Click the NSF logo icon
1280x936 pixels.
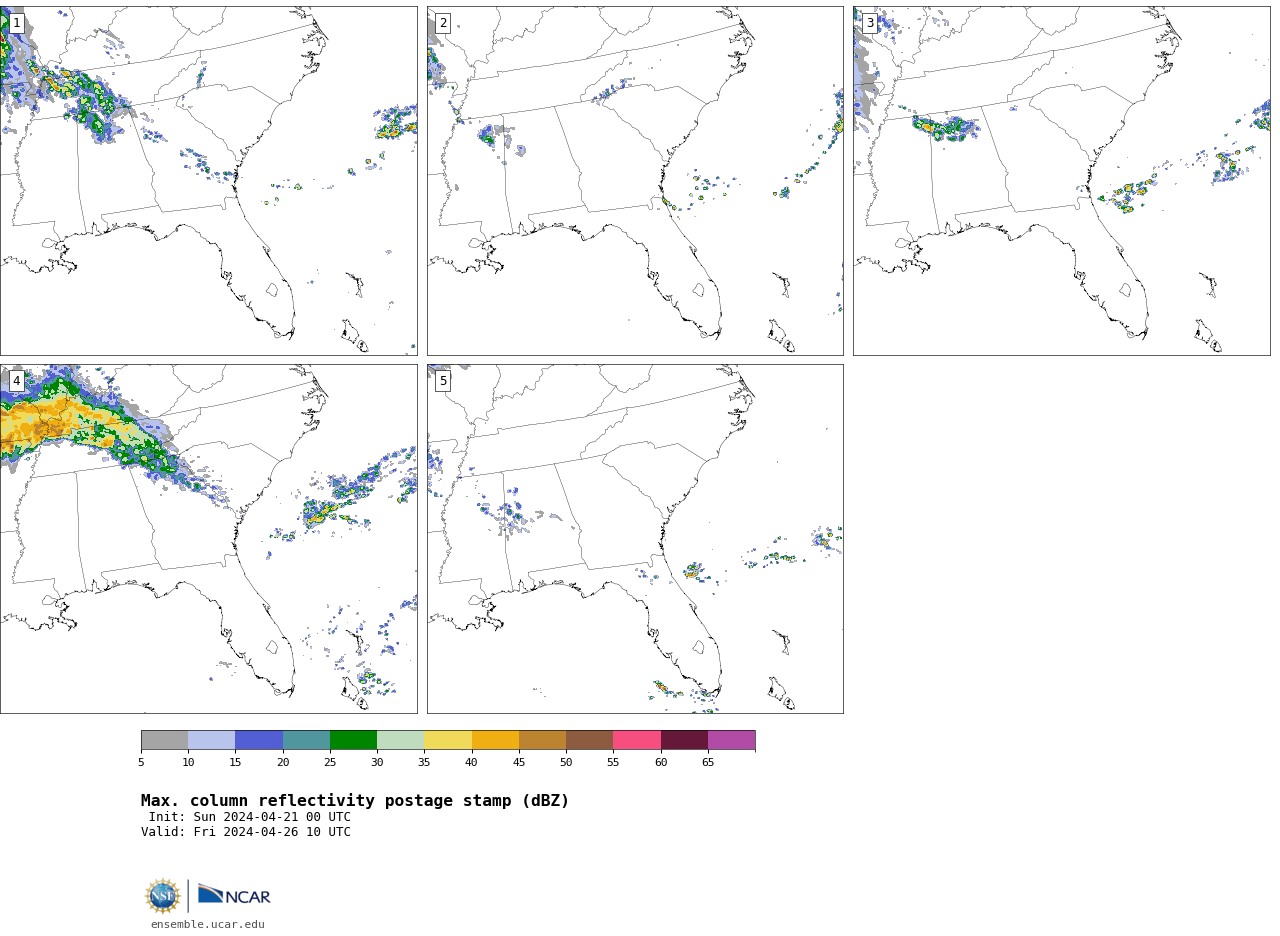[x=163, y=896]
